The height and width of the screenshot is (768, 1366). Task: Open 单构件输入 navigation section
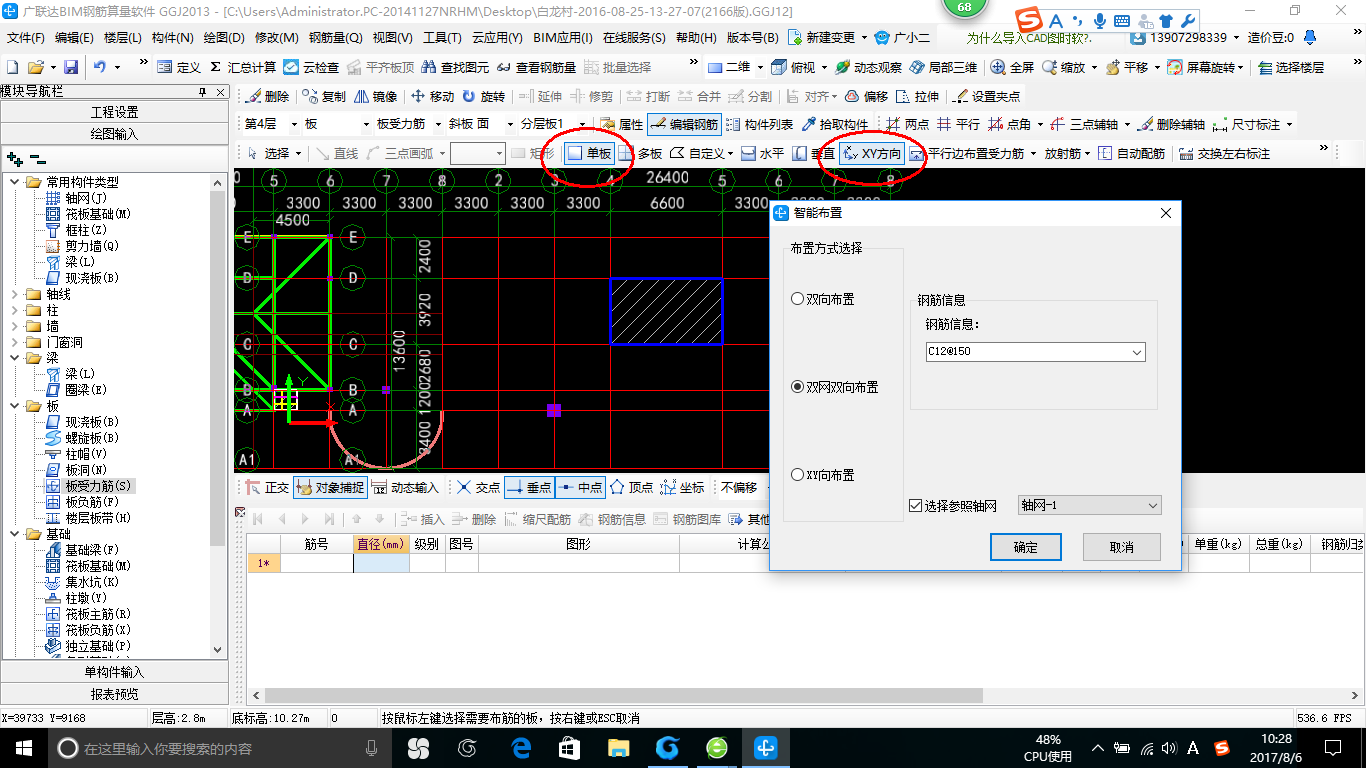pyautogui.click(x=114, y=672)
